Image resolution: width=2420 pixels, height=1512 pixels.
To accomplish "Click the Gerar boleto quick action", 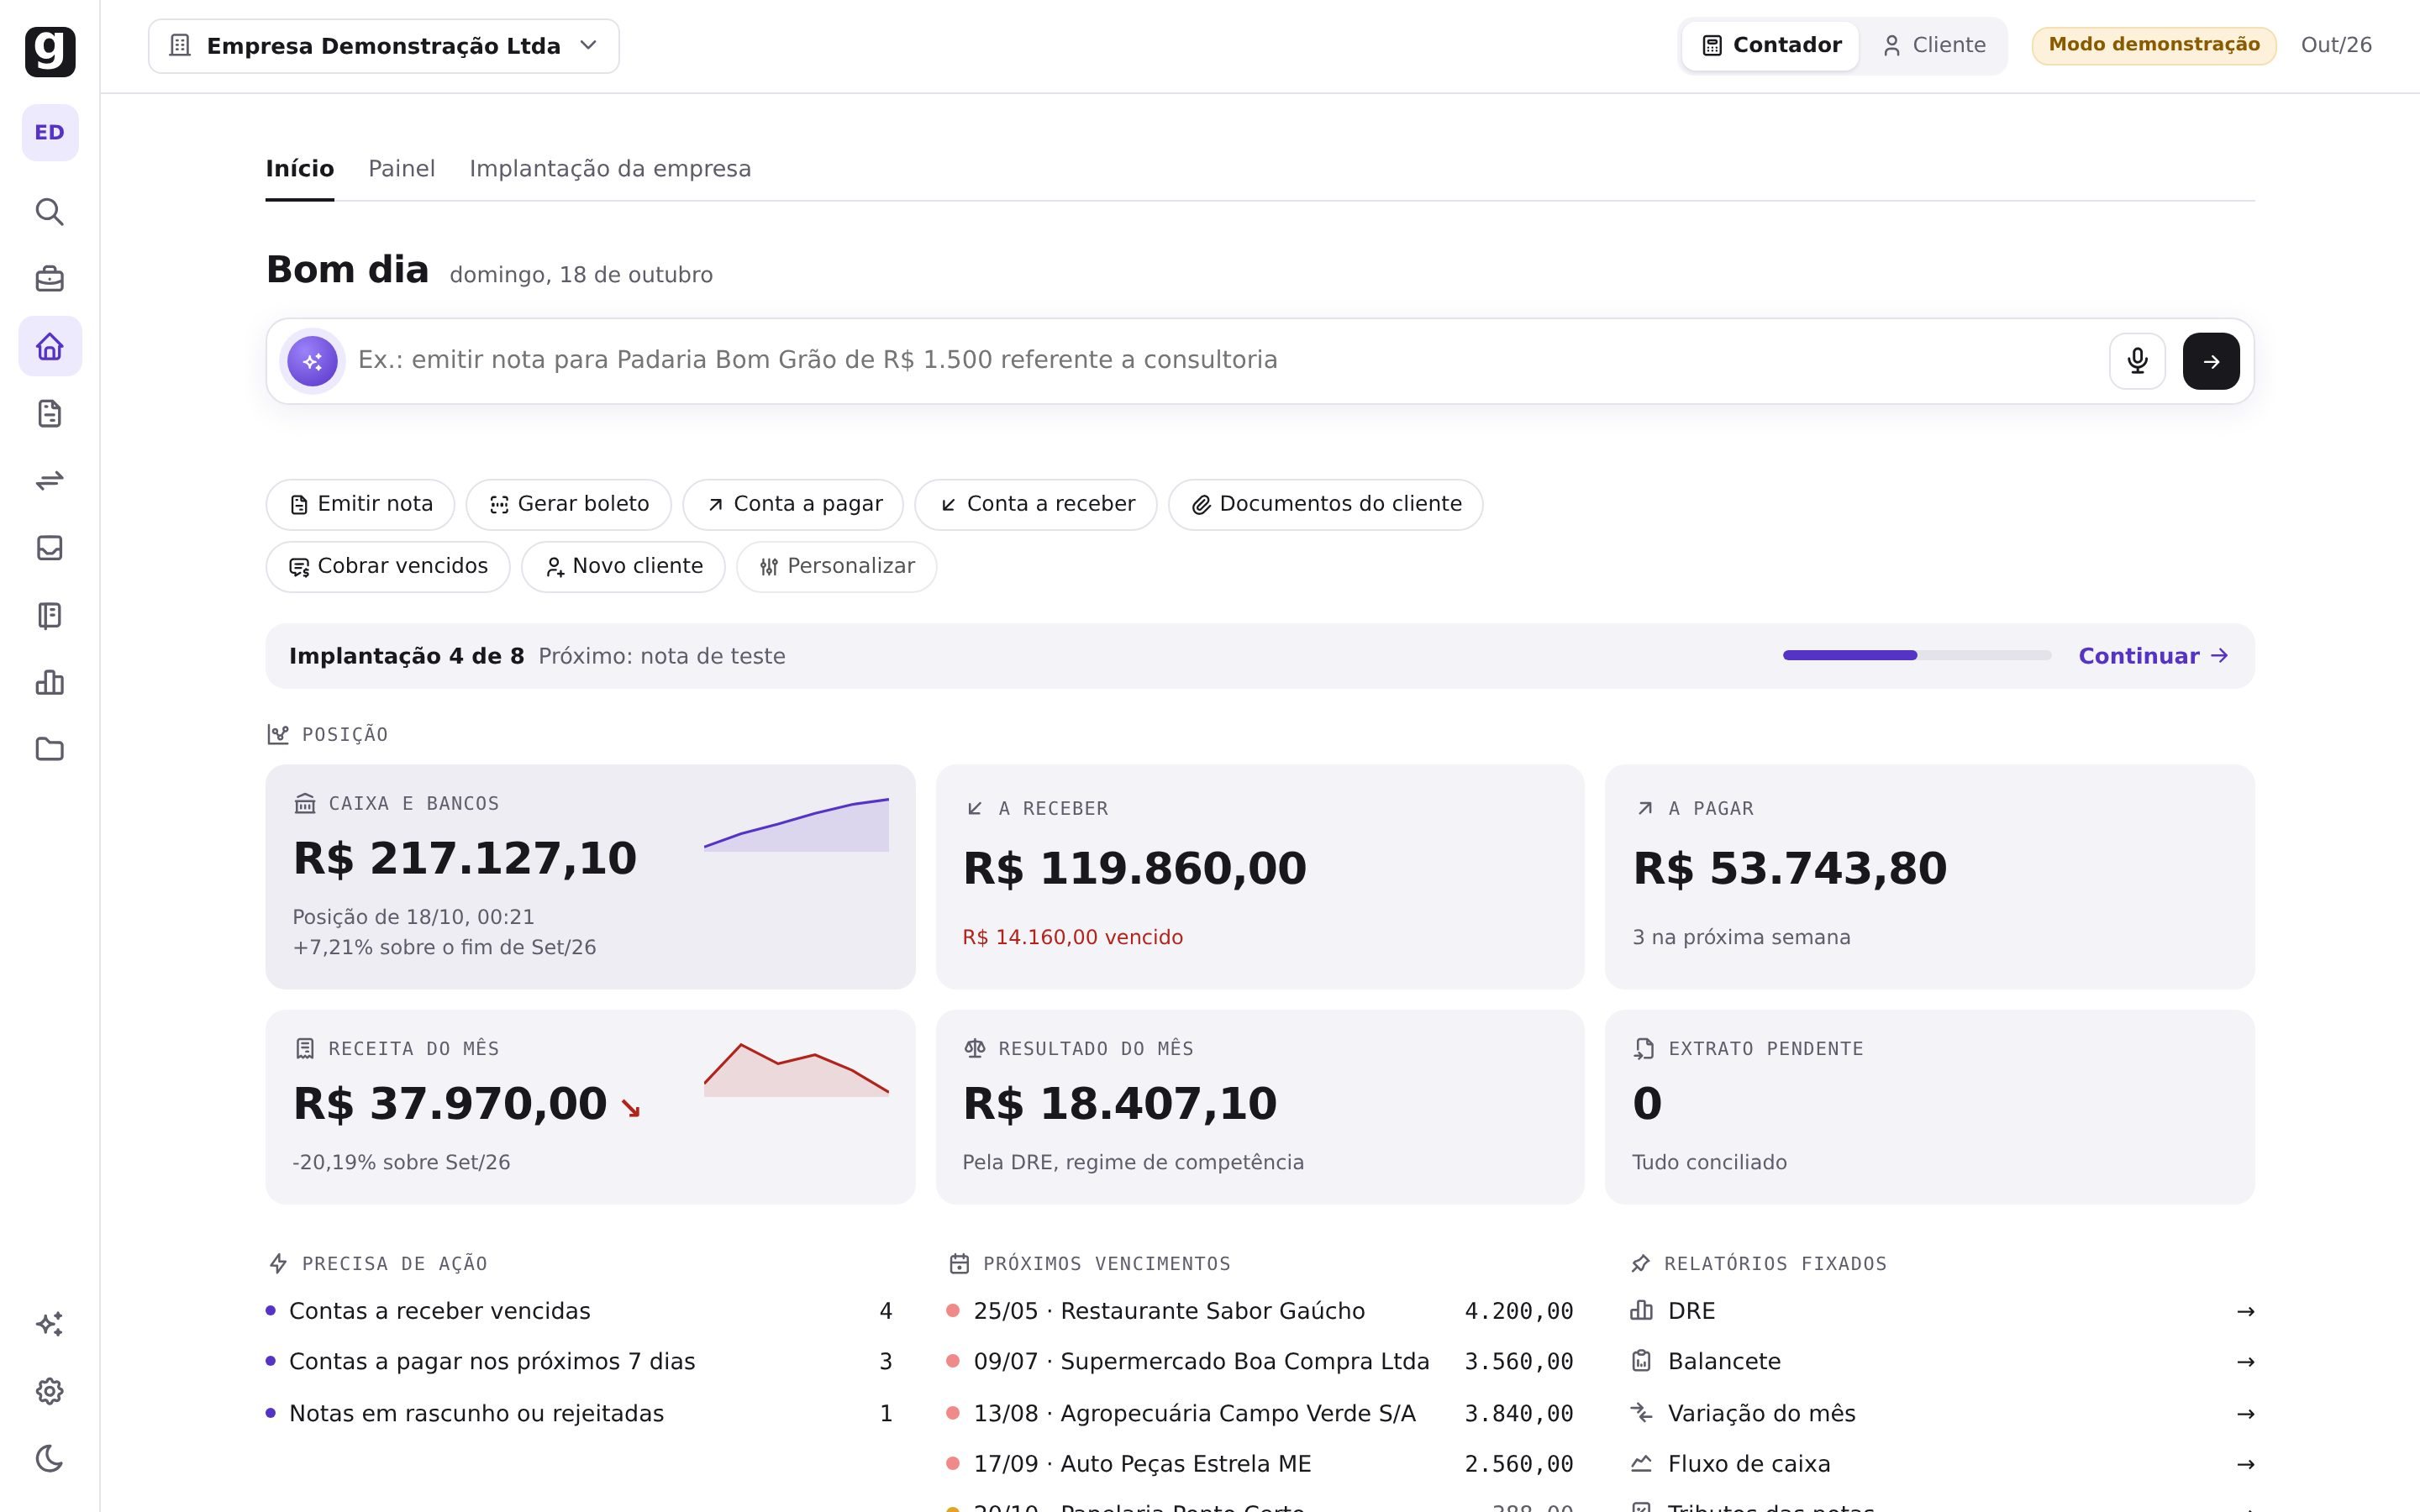I will (x=568, y=504).
